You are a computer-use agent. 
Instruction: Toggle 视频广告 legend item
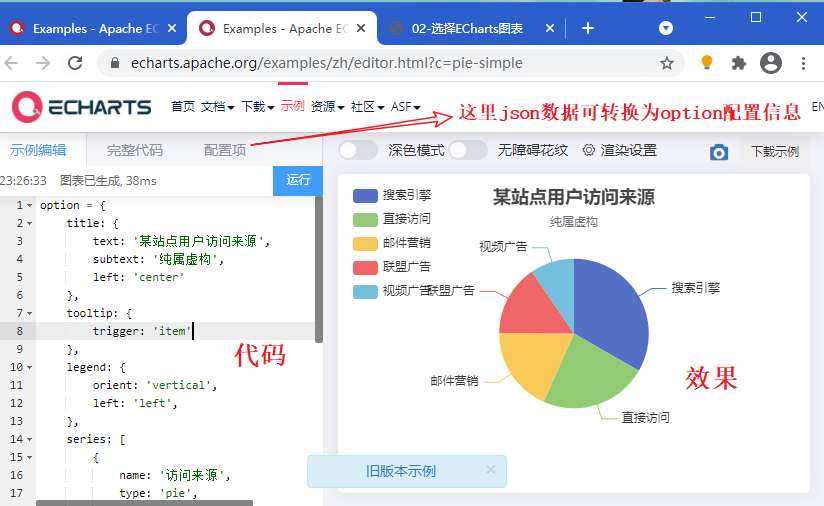(x=392, y=291)
